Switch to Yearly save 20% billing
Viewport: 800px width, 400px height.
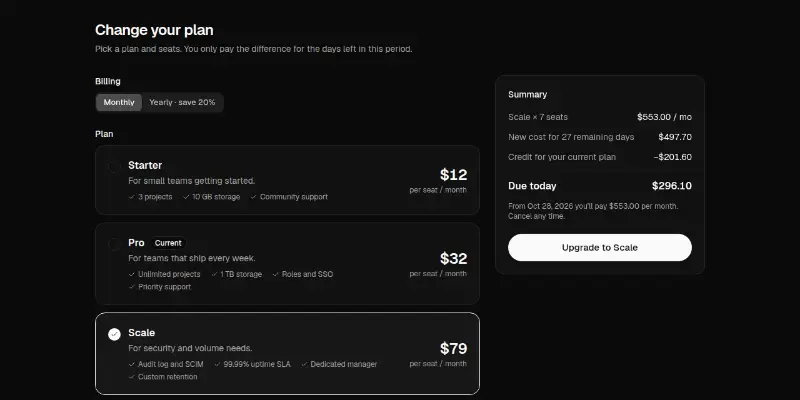[182, 103]
